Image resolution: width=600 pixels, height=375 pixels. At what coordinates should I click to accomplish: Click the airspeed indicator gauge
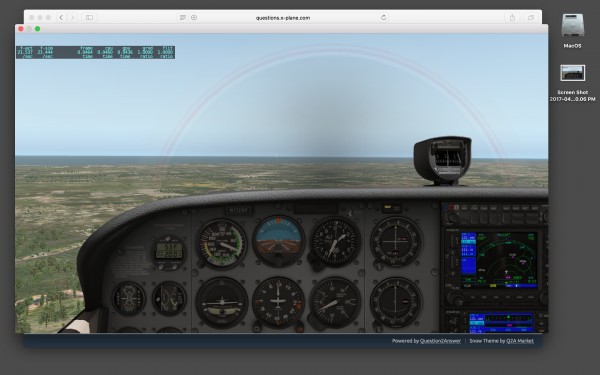[222, 243]
